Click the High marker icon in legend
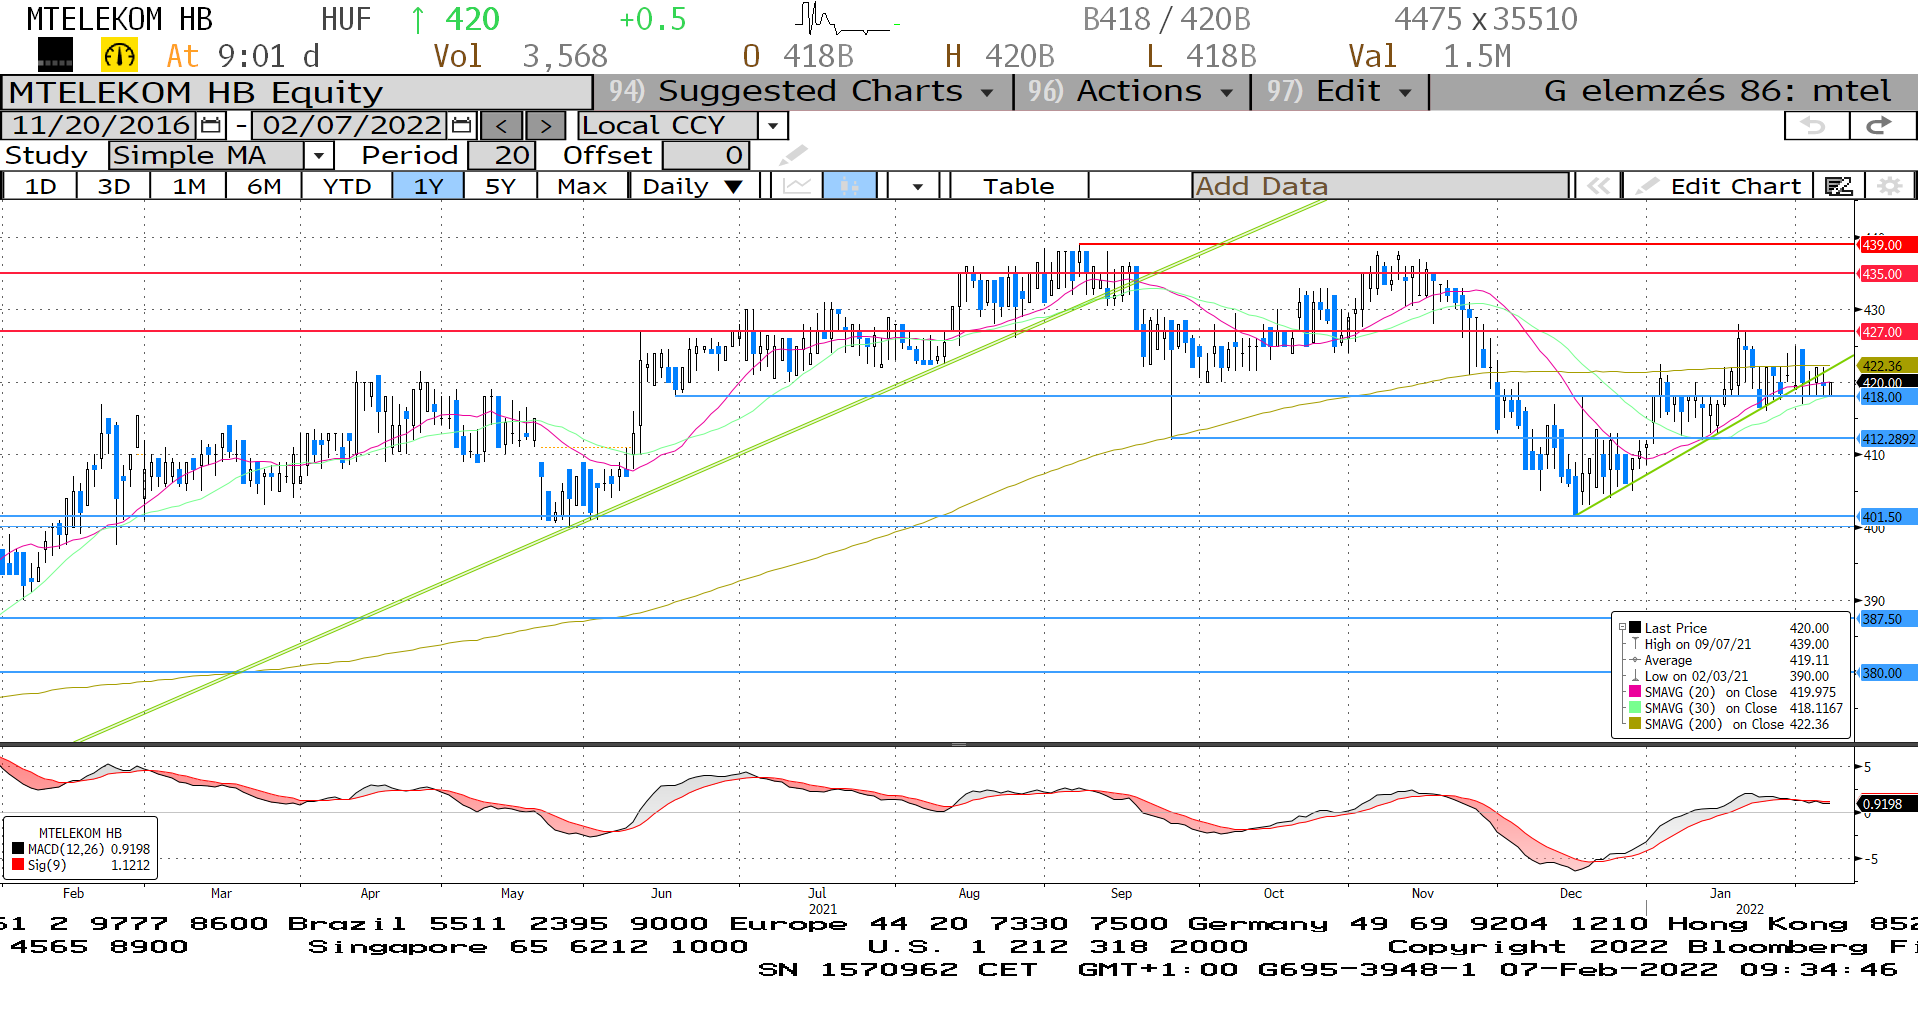This screenshot has width=1918, height=1025. point(1636,644)
